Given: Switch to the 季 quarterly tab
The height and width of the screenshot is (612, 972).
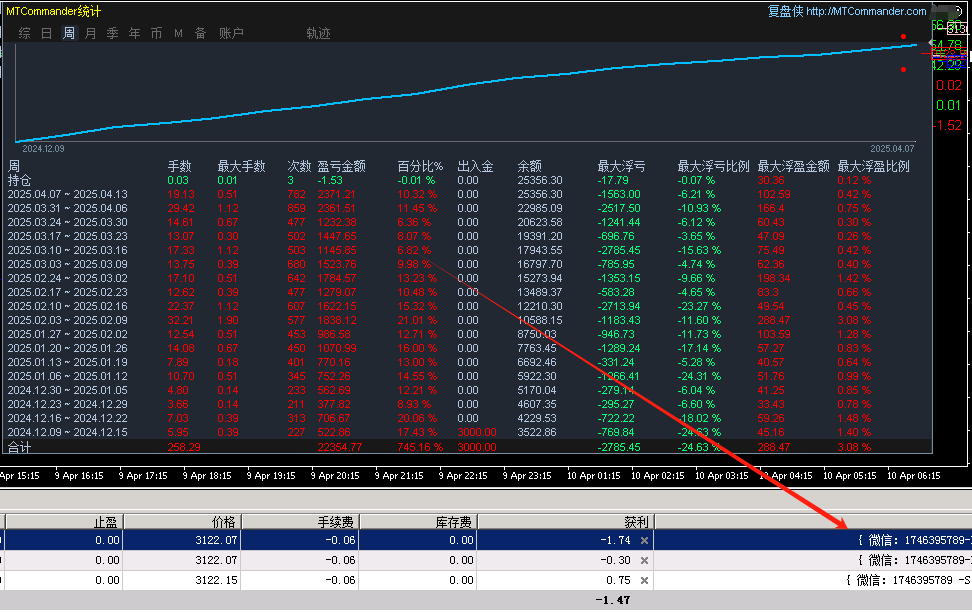Looking at the screenshot, I should coord(112,33).
